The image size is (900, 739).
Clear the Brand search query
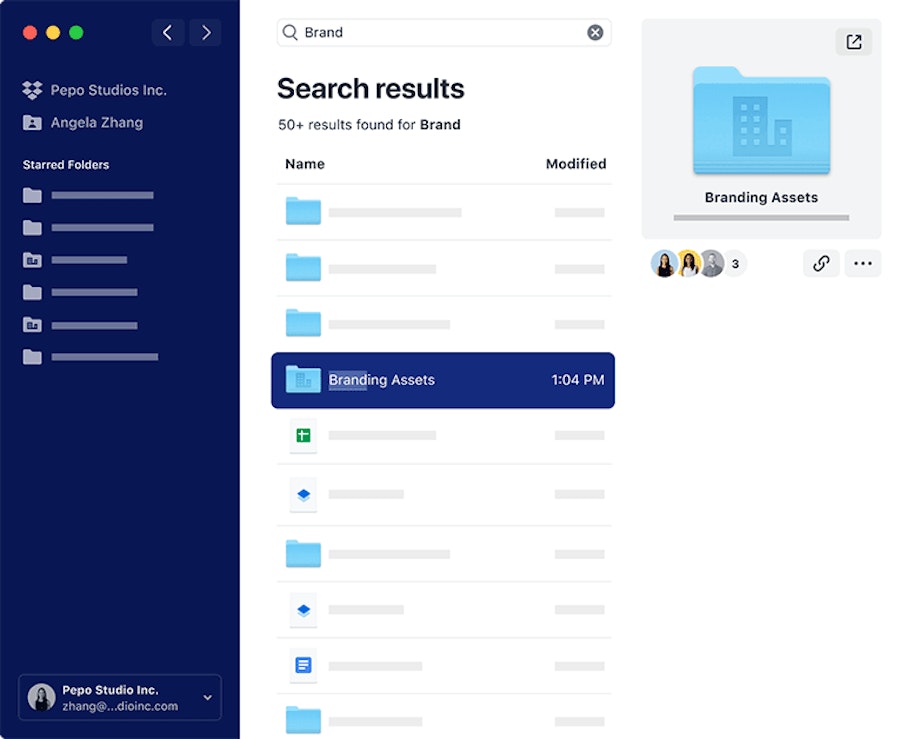click(x=595, y=33)
